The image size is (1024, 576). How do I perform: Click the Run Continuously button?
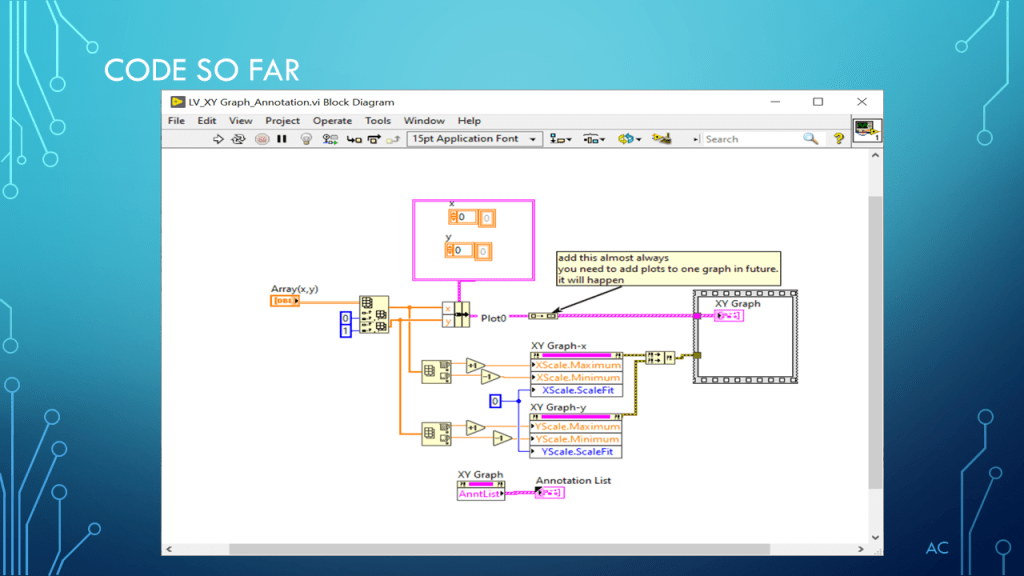click(238, 140)
